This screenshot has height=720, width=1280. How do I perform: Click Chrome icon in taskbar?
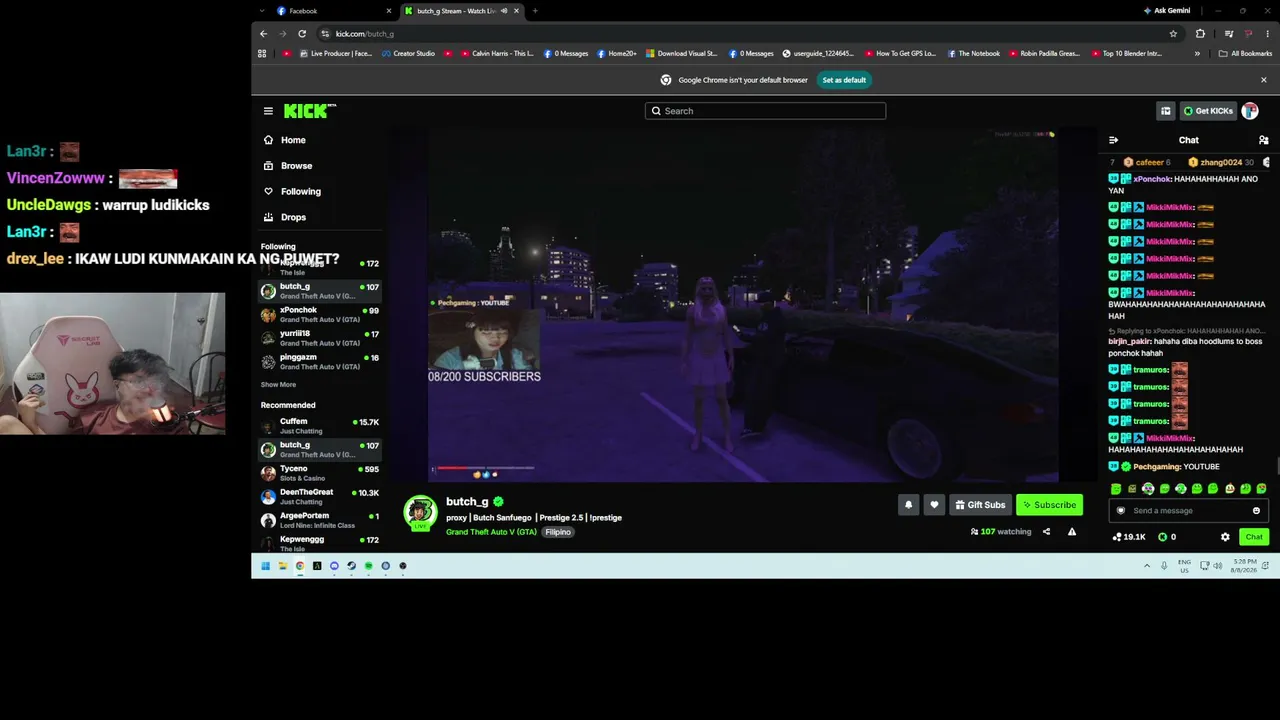[300, 566]
